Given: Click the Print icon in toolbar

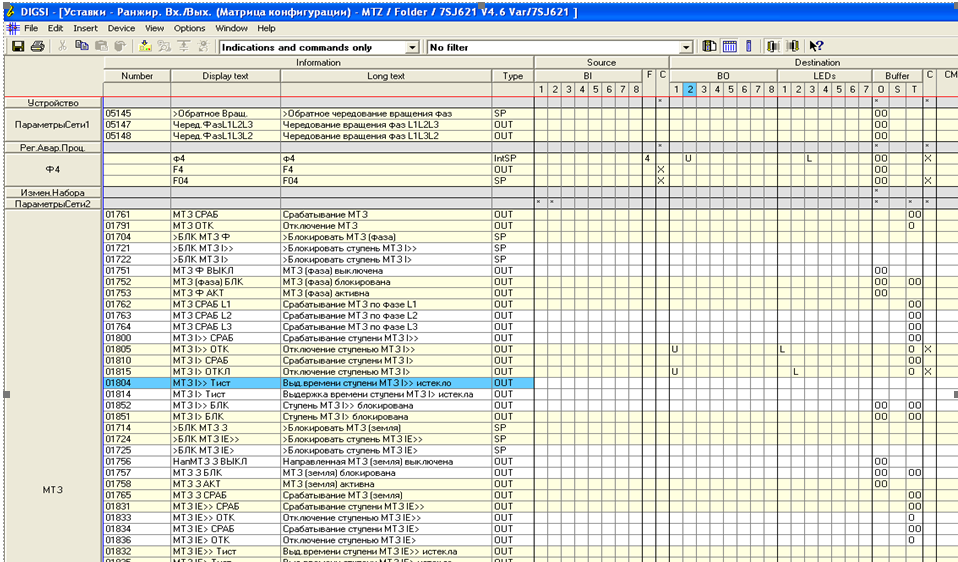Looking at the screenshot, I should 37,47.
